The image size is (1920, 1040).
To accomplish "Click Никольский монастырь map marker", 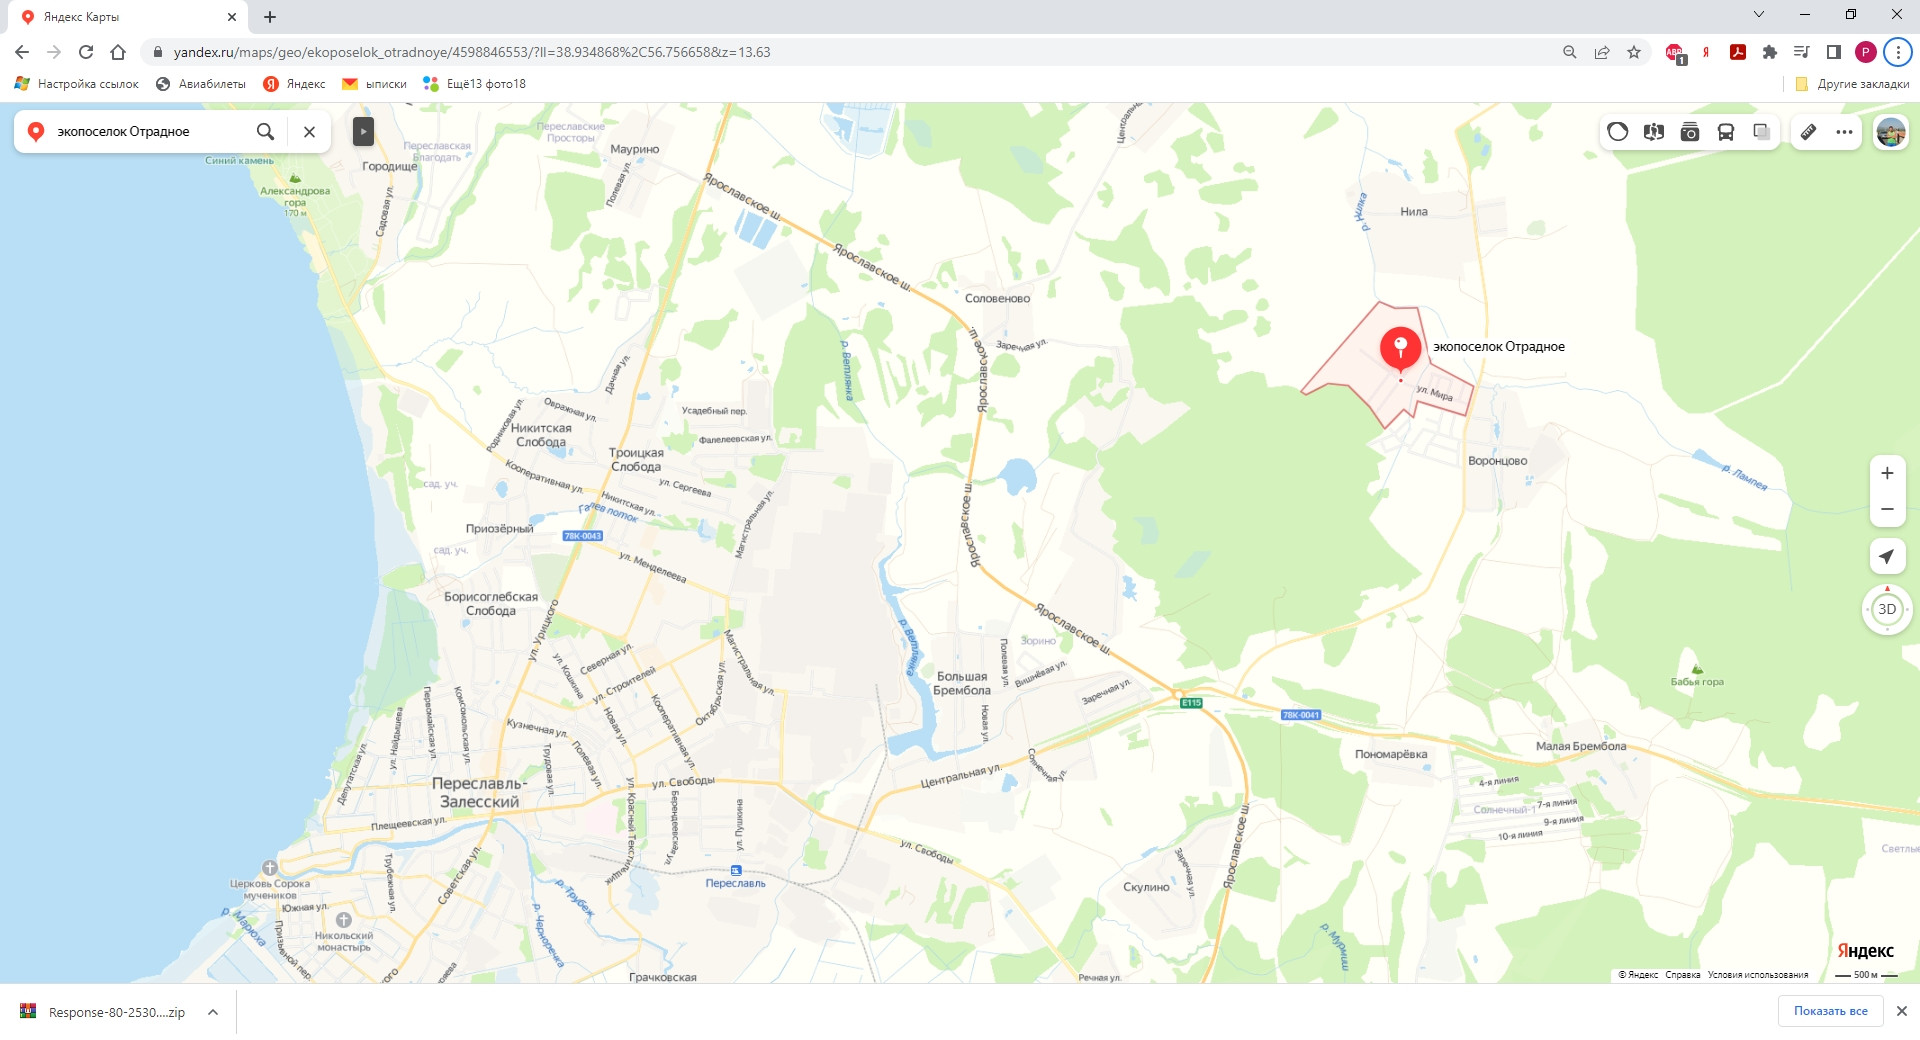I will [343, 920].
